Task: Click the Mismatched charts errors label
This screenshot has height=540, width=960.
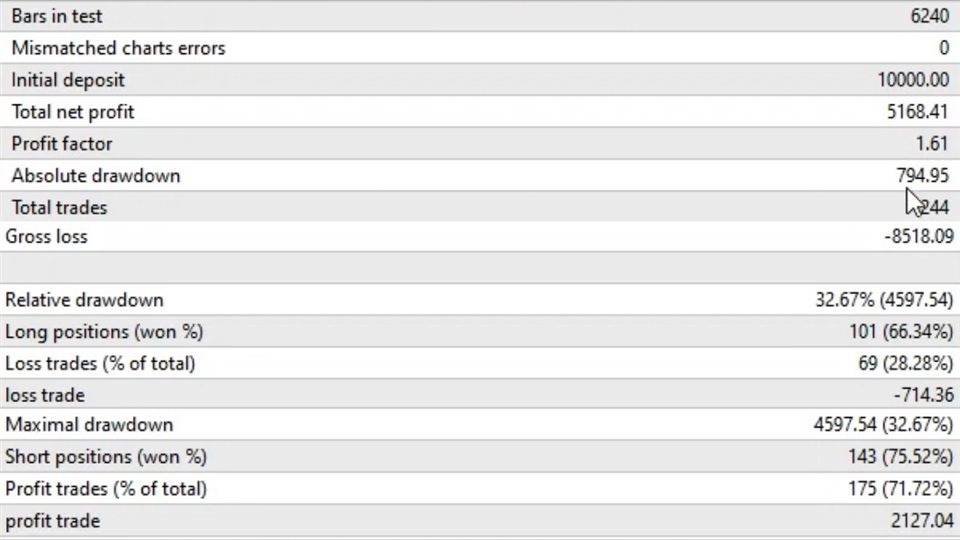Action: (x=118, y=48)
